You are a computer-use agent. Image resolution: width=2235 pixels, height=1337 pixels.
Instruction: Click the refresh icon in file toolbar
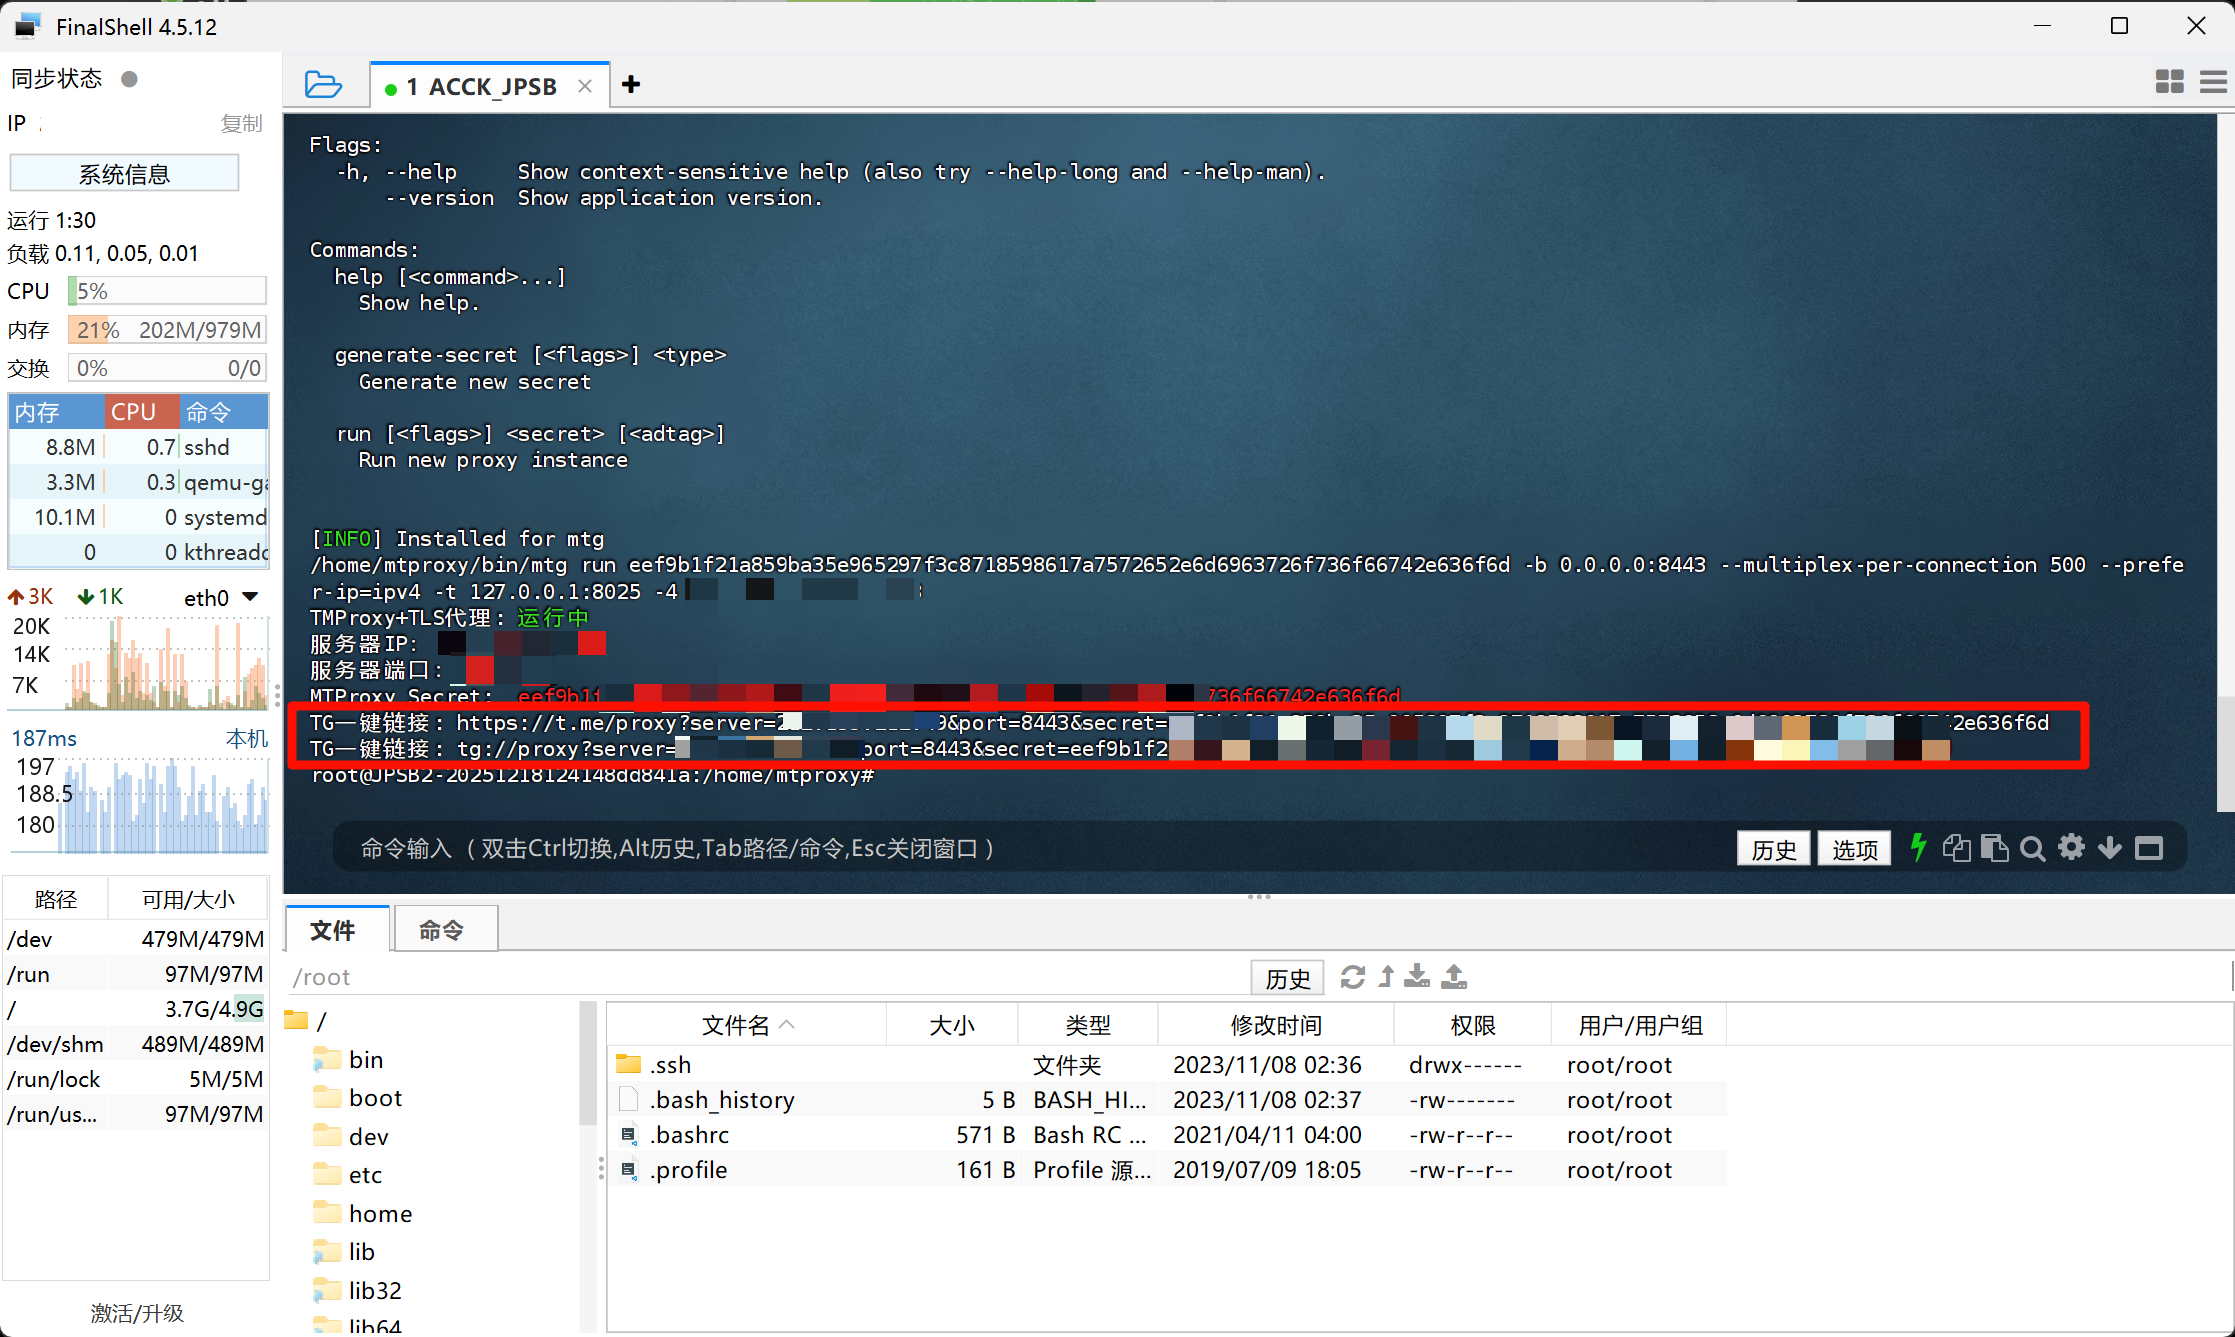point(1352,977)
